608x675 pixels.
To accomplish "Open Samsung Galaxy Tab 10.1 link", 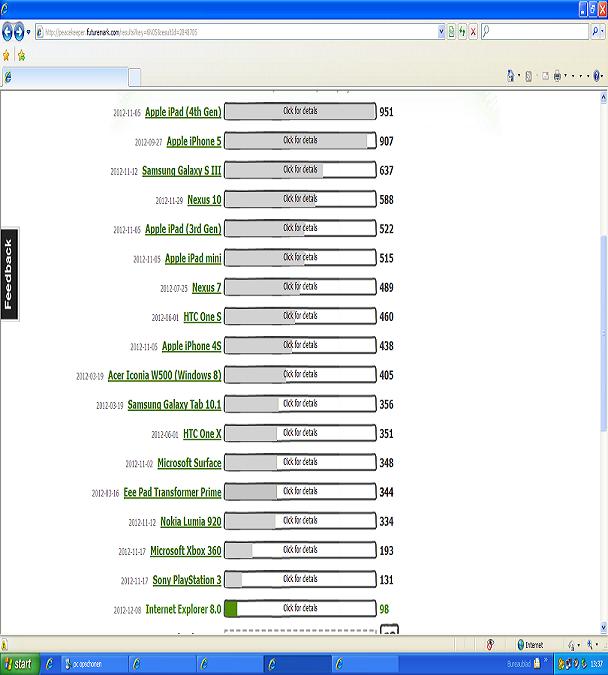I will coord(174,405).
